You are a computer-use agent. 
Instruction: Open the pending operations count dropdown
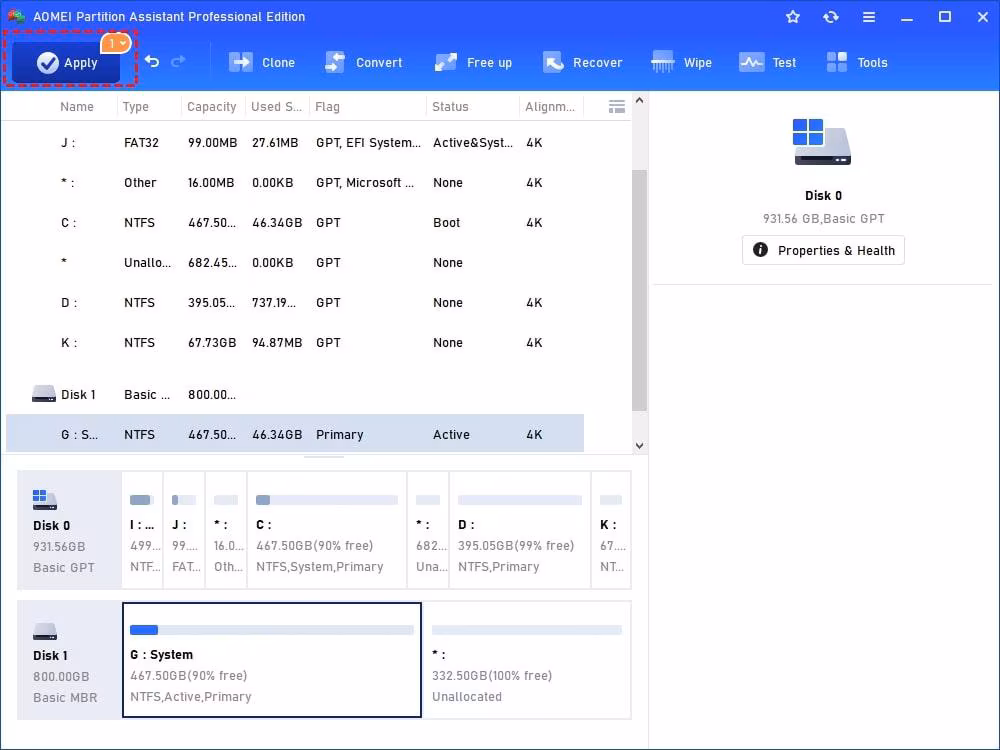click(116, 43)
